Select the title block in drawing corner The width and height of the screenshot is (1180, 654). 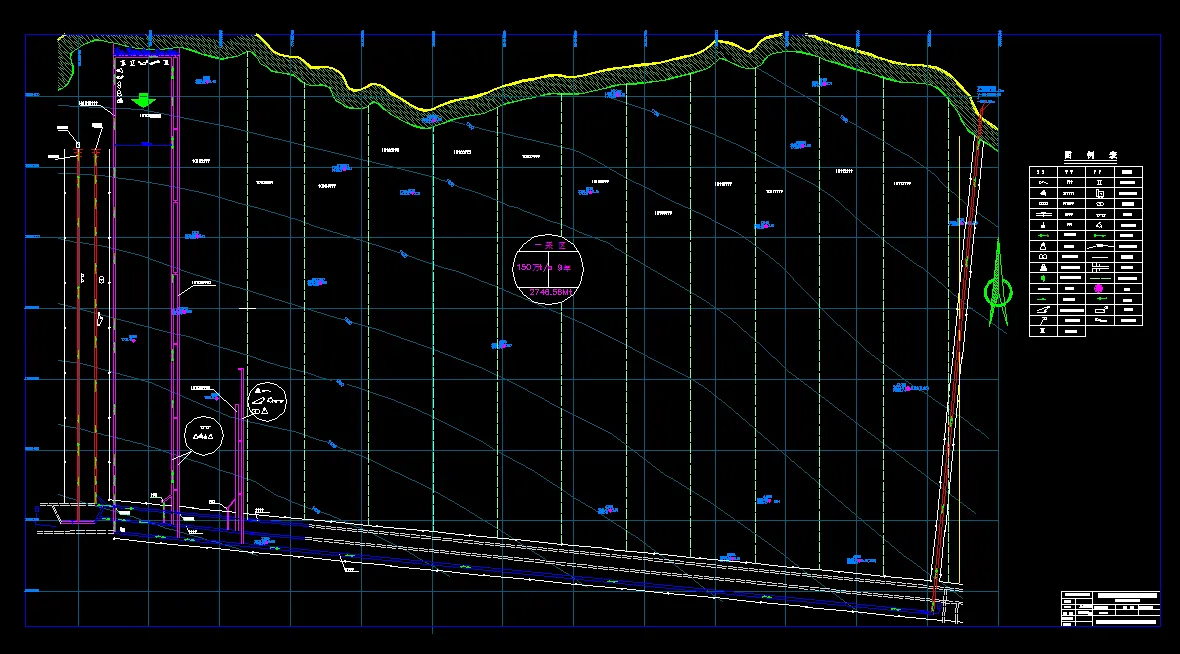tap(1111, 609)
